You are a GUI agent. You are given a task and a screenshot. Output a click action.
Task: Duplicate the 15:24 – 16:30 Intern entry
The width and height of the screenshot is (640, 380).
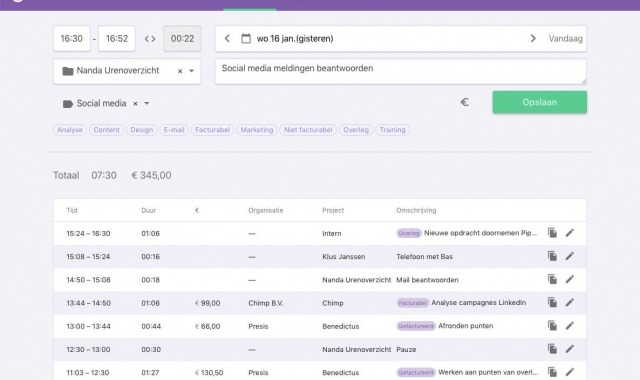552,233
